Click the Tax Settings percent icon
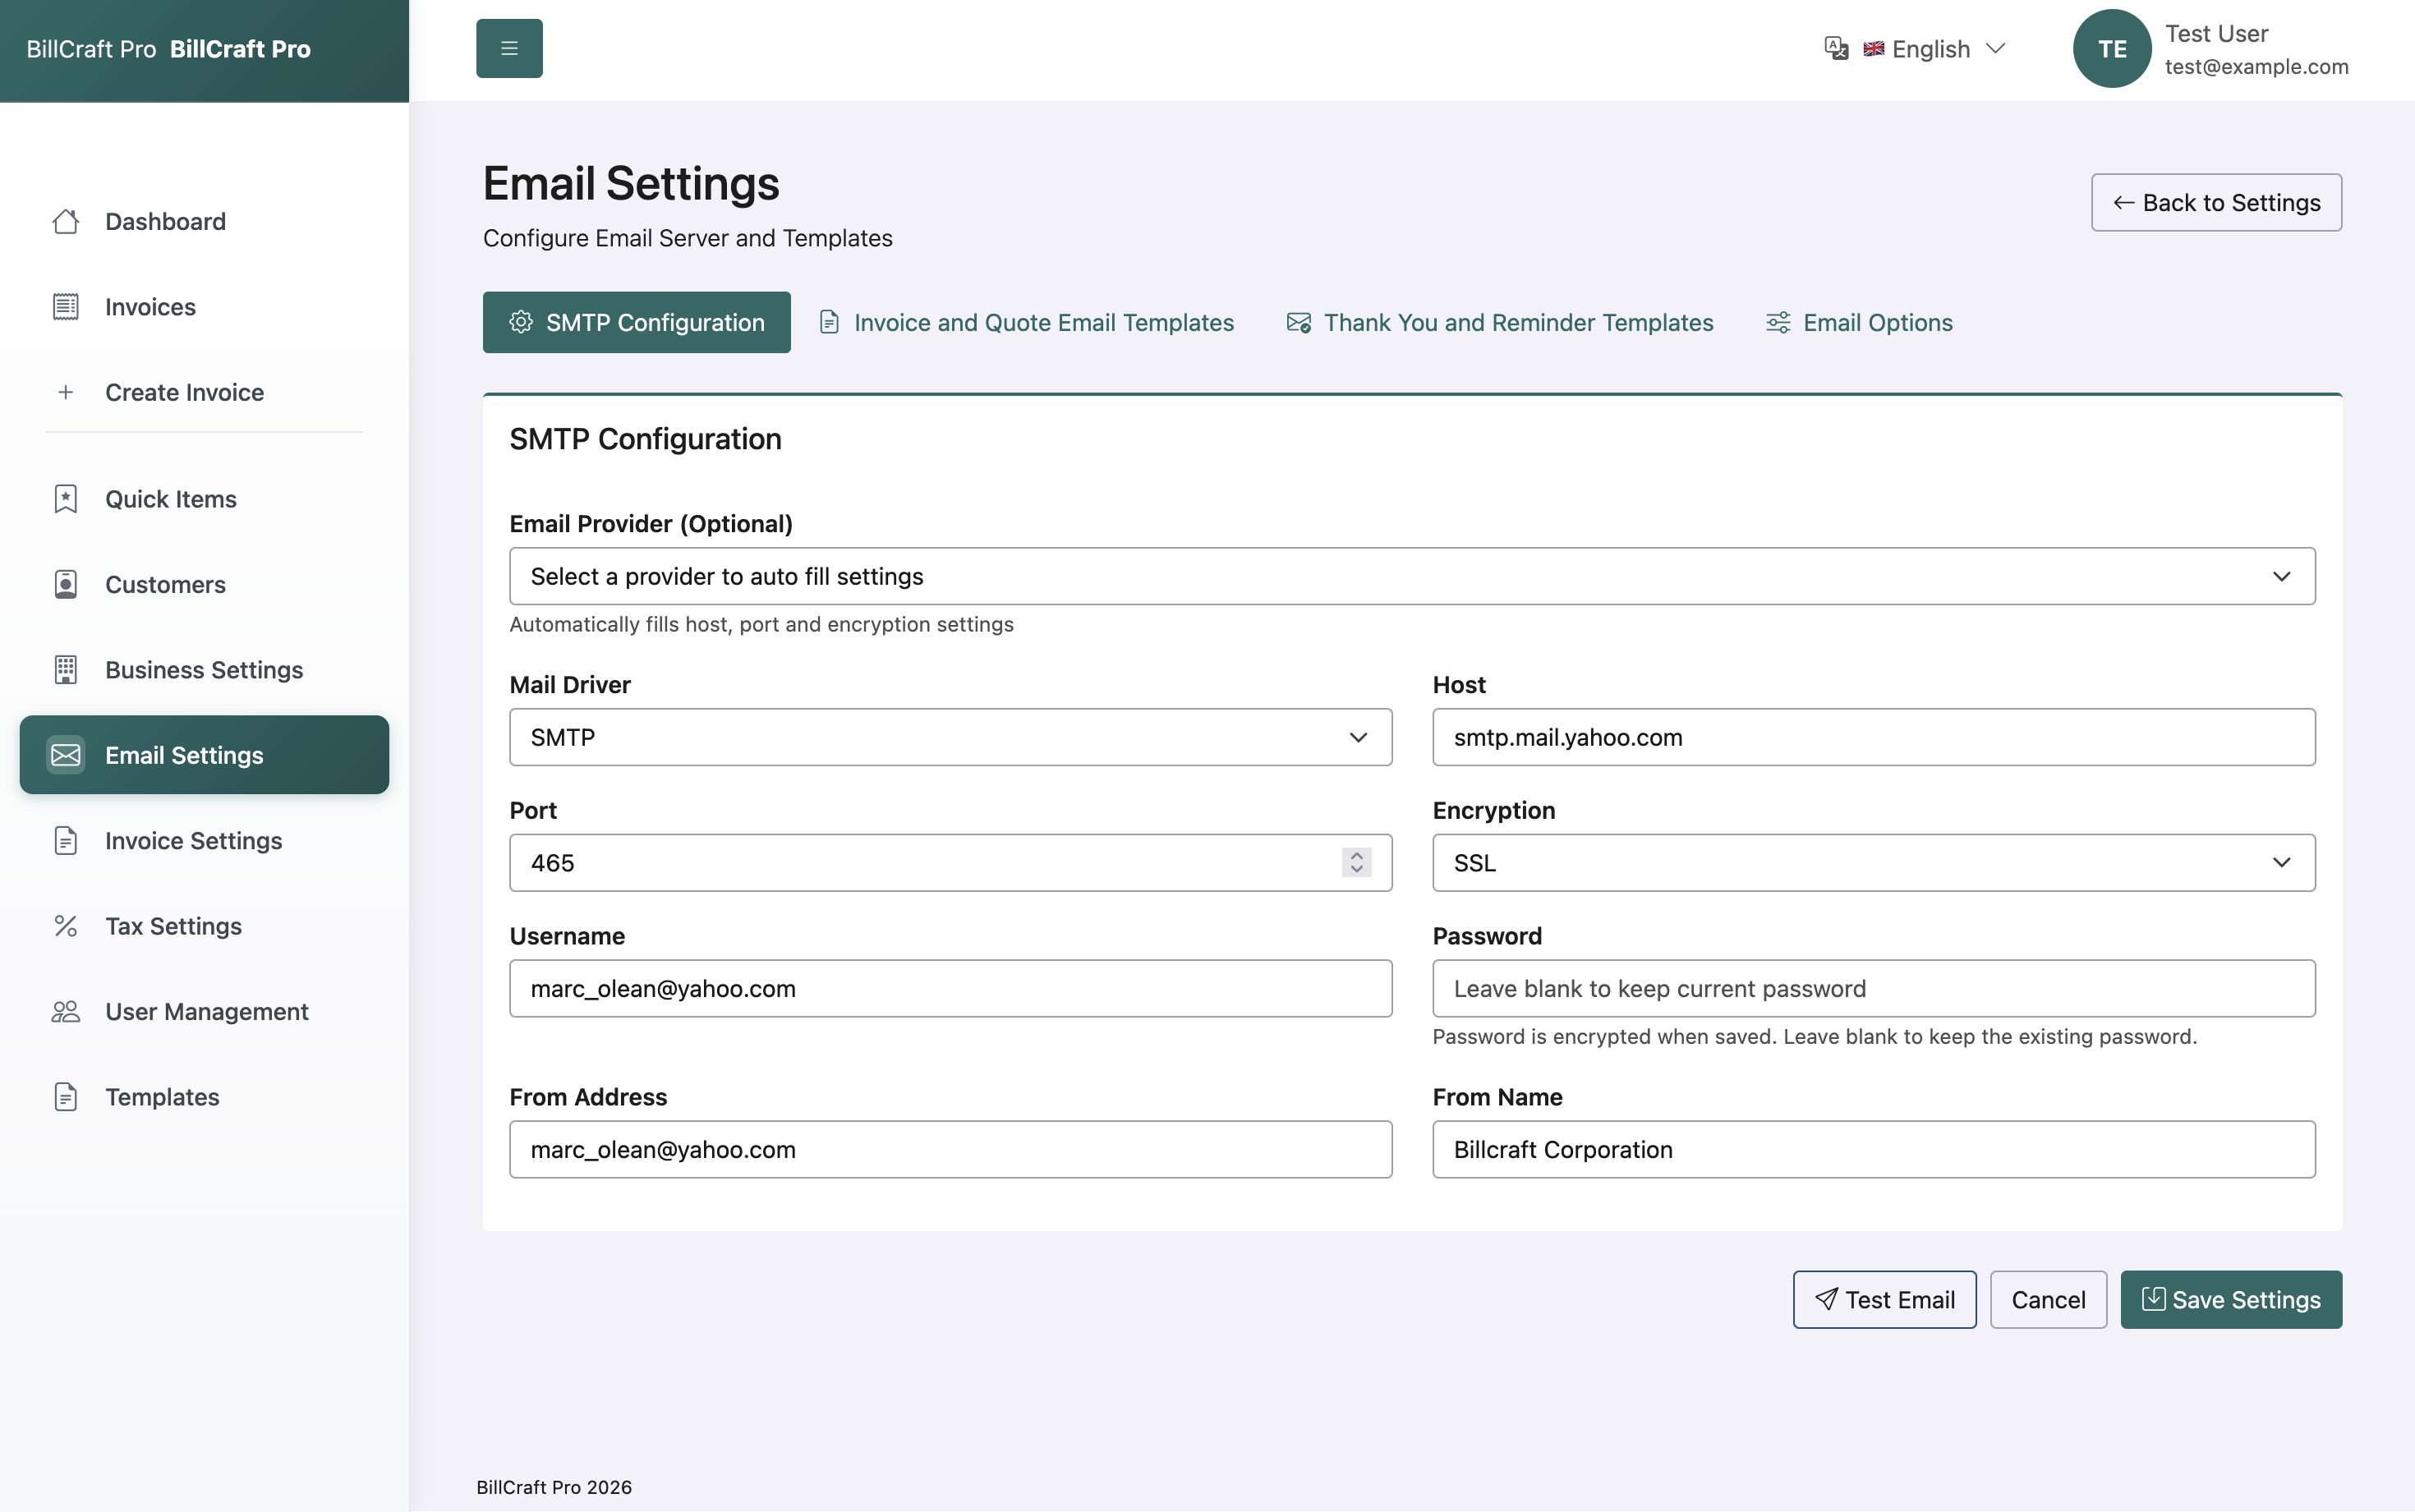This screenshot has height=1512, width=2415. 66,926
